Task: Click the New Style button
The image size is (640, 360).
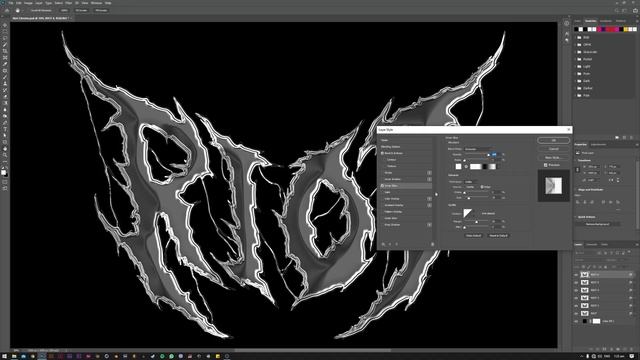Action: (x=553, y=157)
